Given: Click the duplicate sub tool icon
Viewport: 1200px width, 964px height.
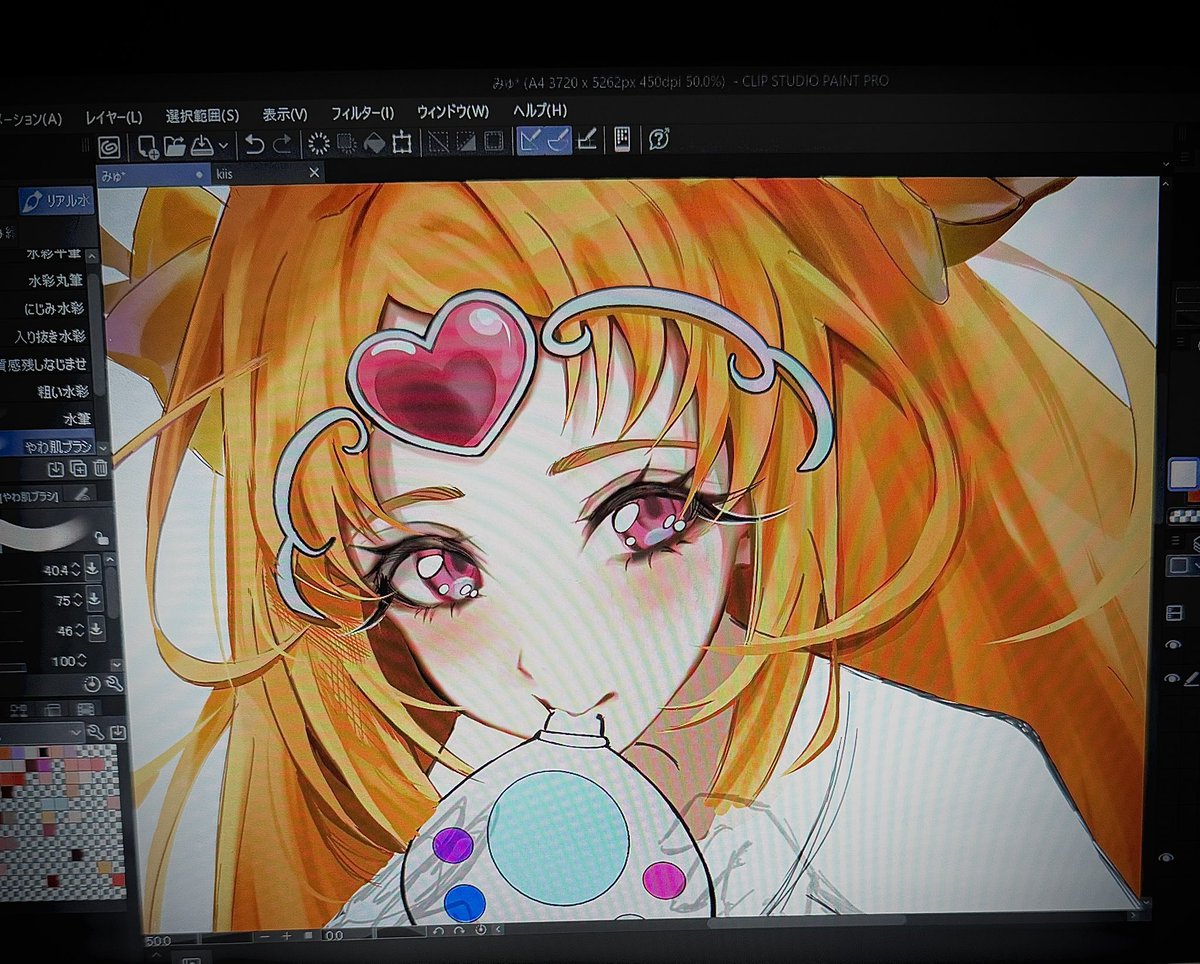Looking at the screenshot, I should coord(78,468).
